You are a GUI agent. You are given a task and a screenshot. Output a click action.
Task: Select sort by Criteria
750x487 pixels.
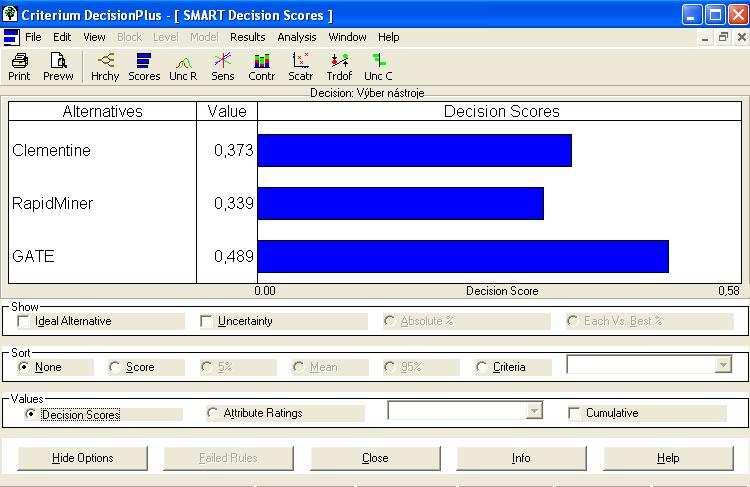click(481, 367)
